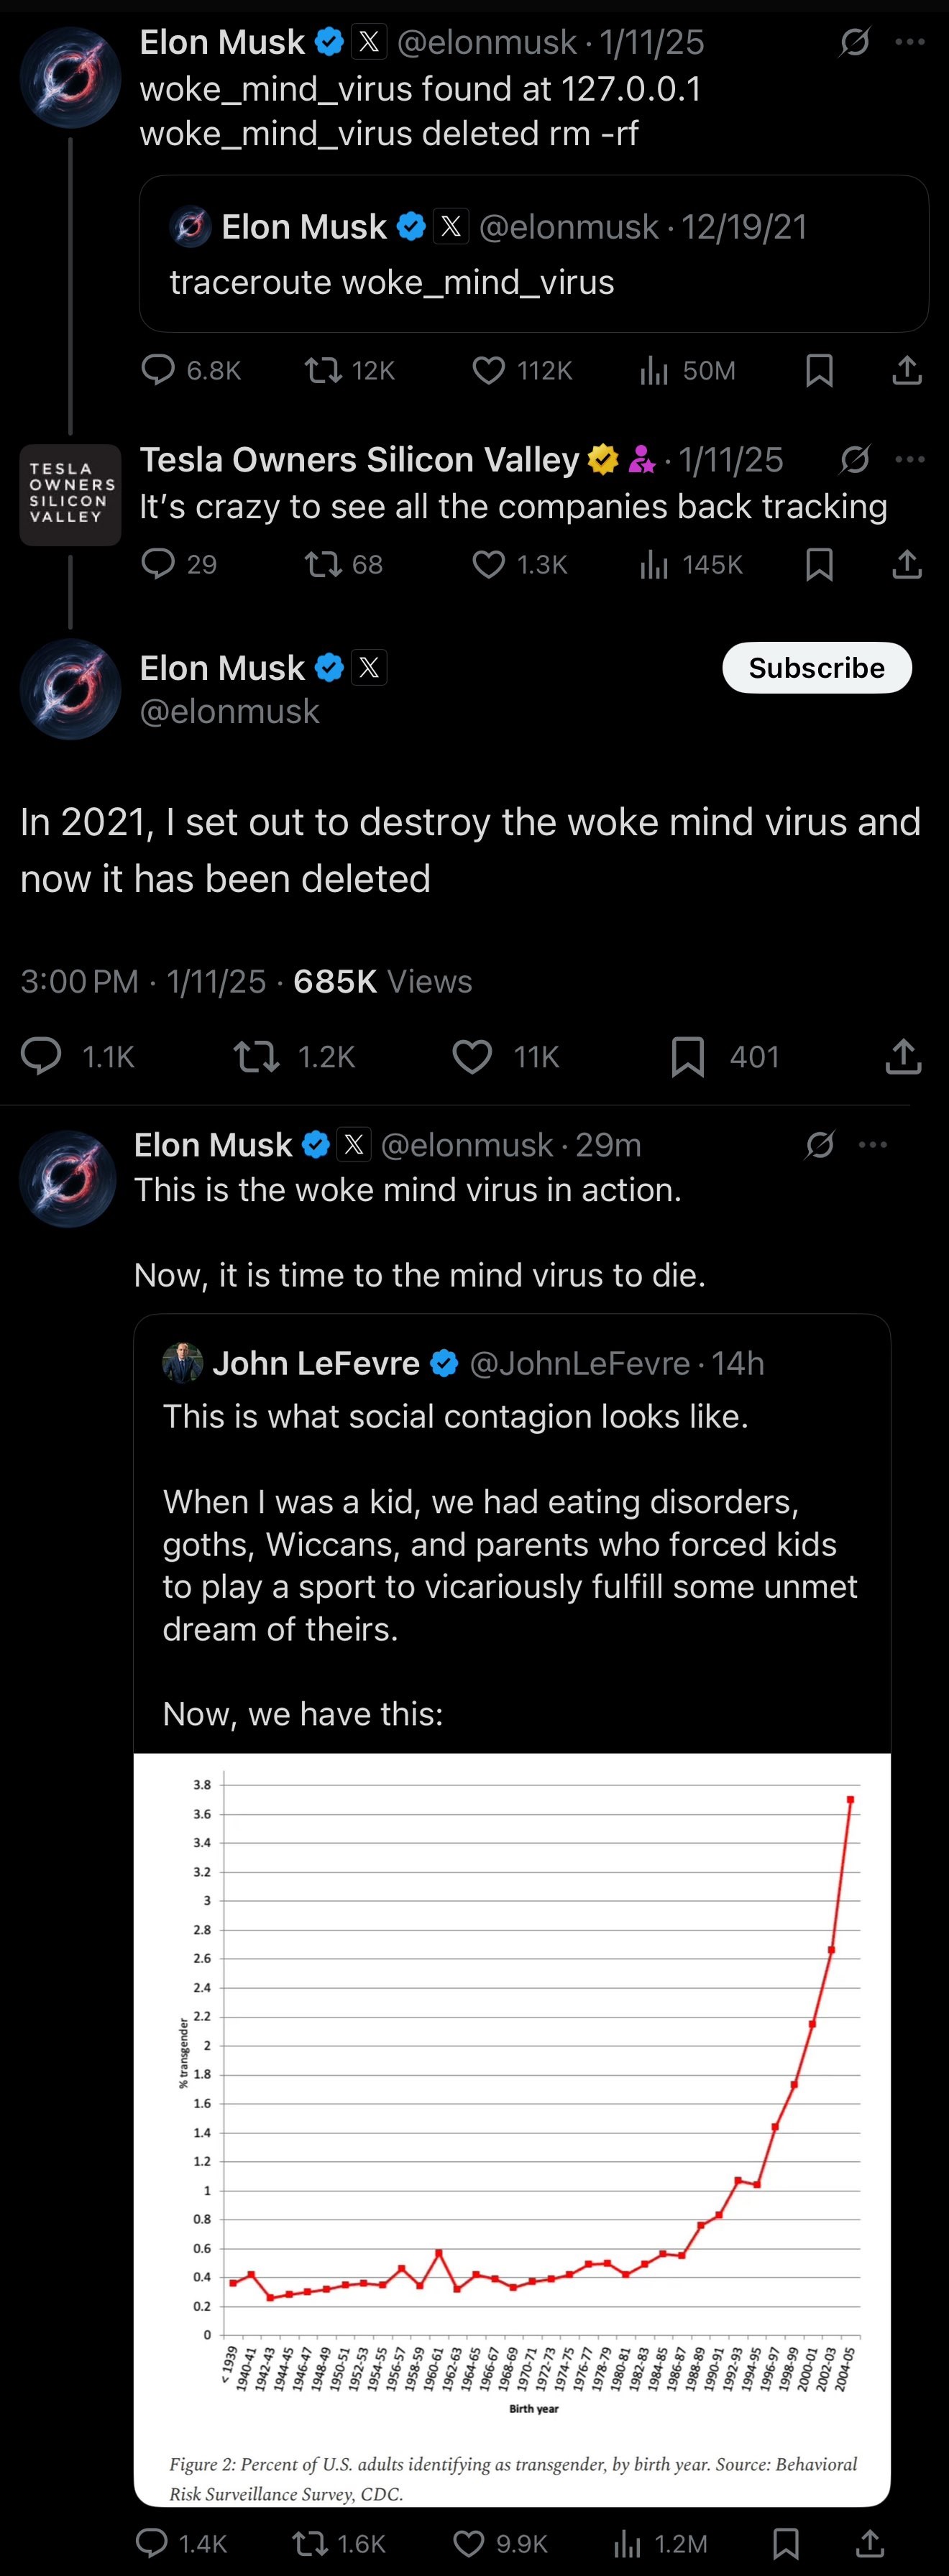This screenshot has width=949, height=2576.
Task: Reply to the tweet with 1.4K replies
Action: pyautogui.click(x=152, y=2543)
